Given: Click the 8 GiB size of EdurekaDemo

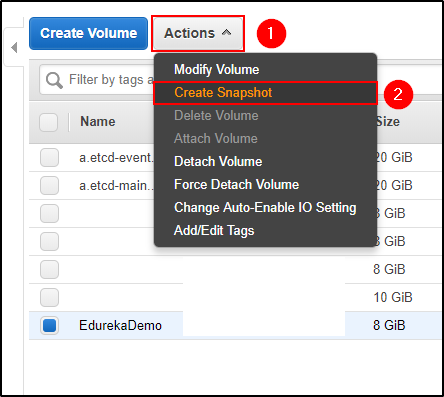Looking at the screenshot, I should (389, 325).
